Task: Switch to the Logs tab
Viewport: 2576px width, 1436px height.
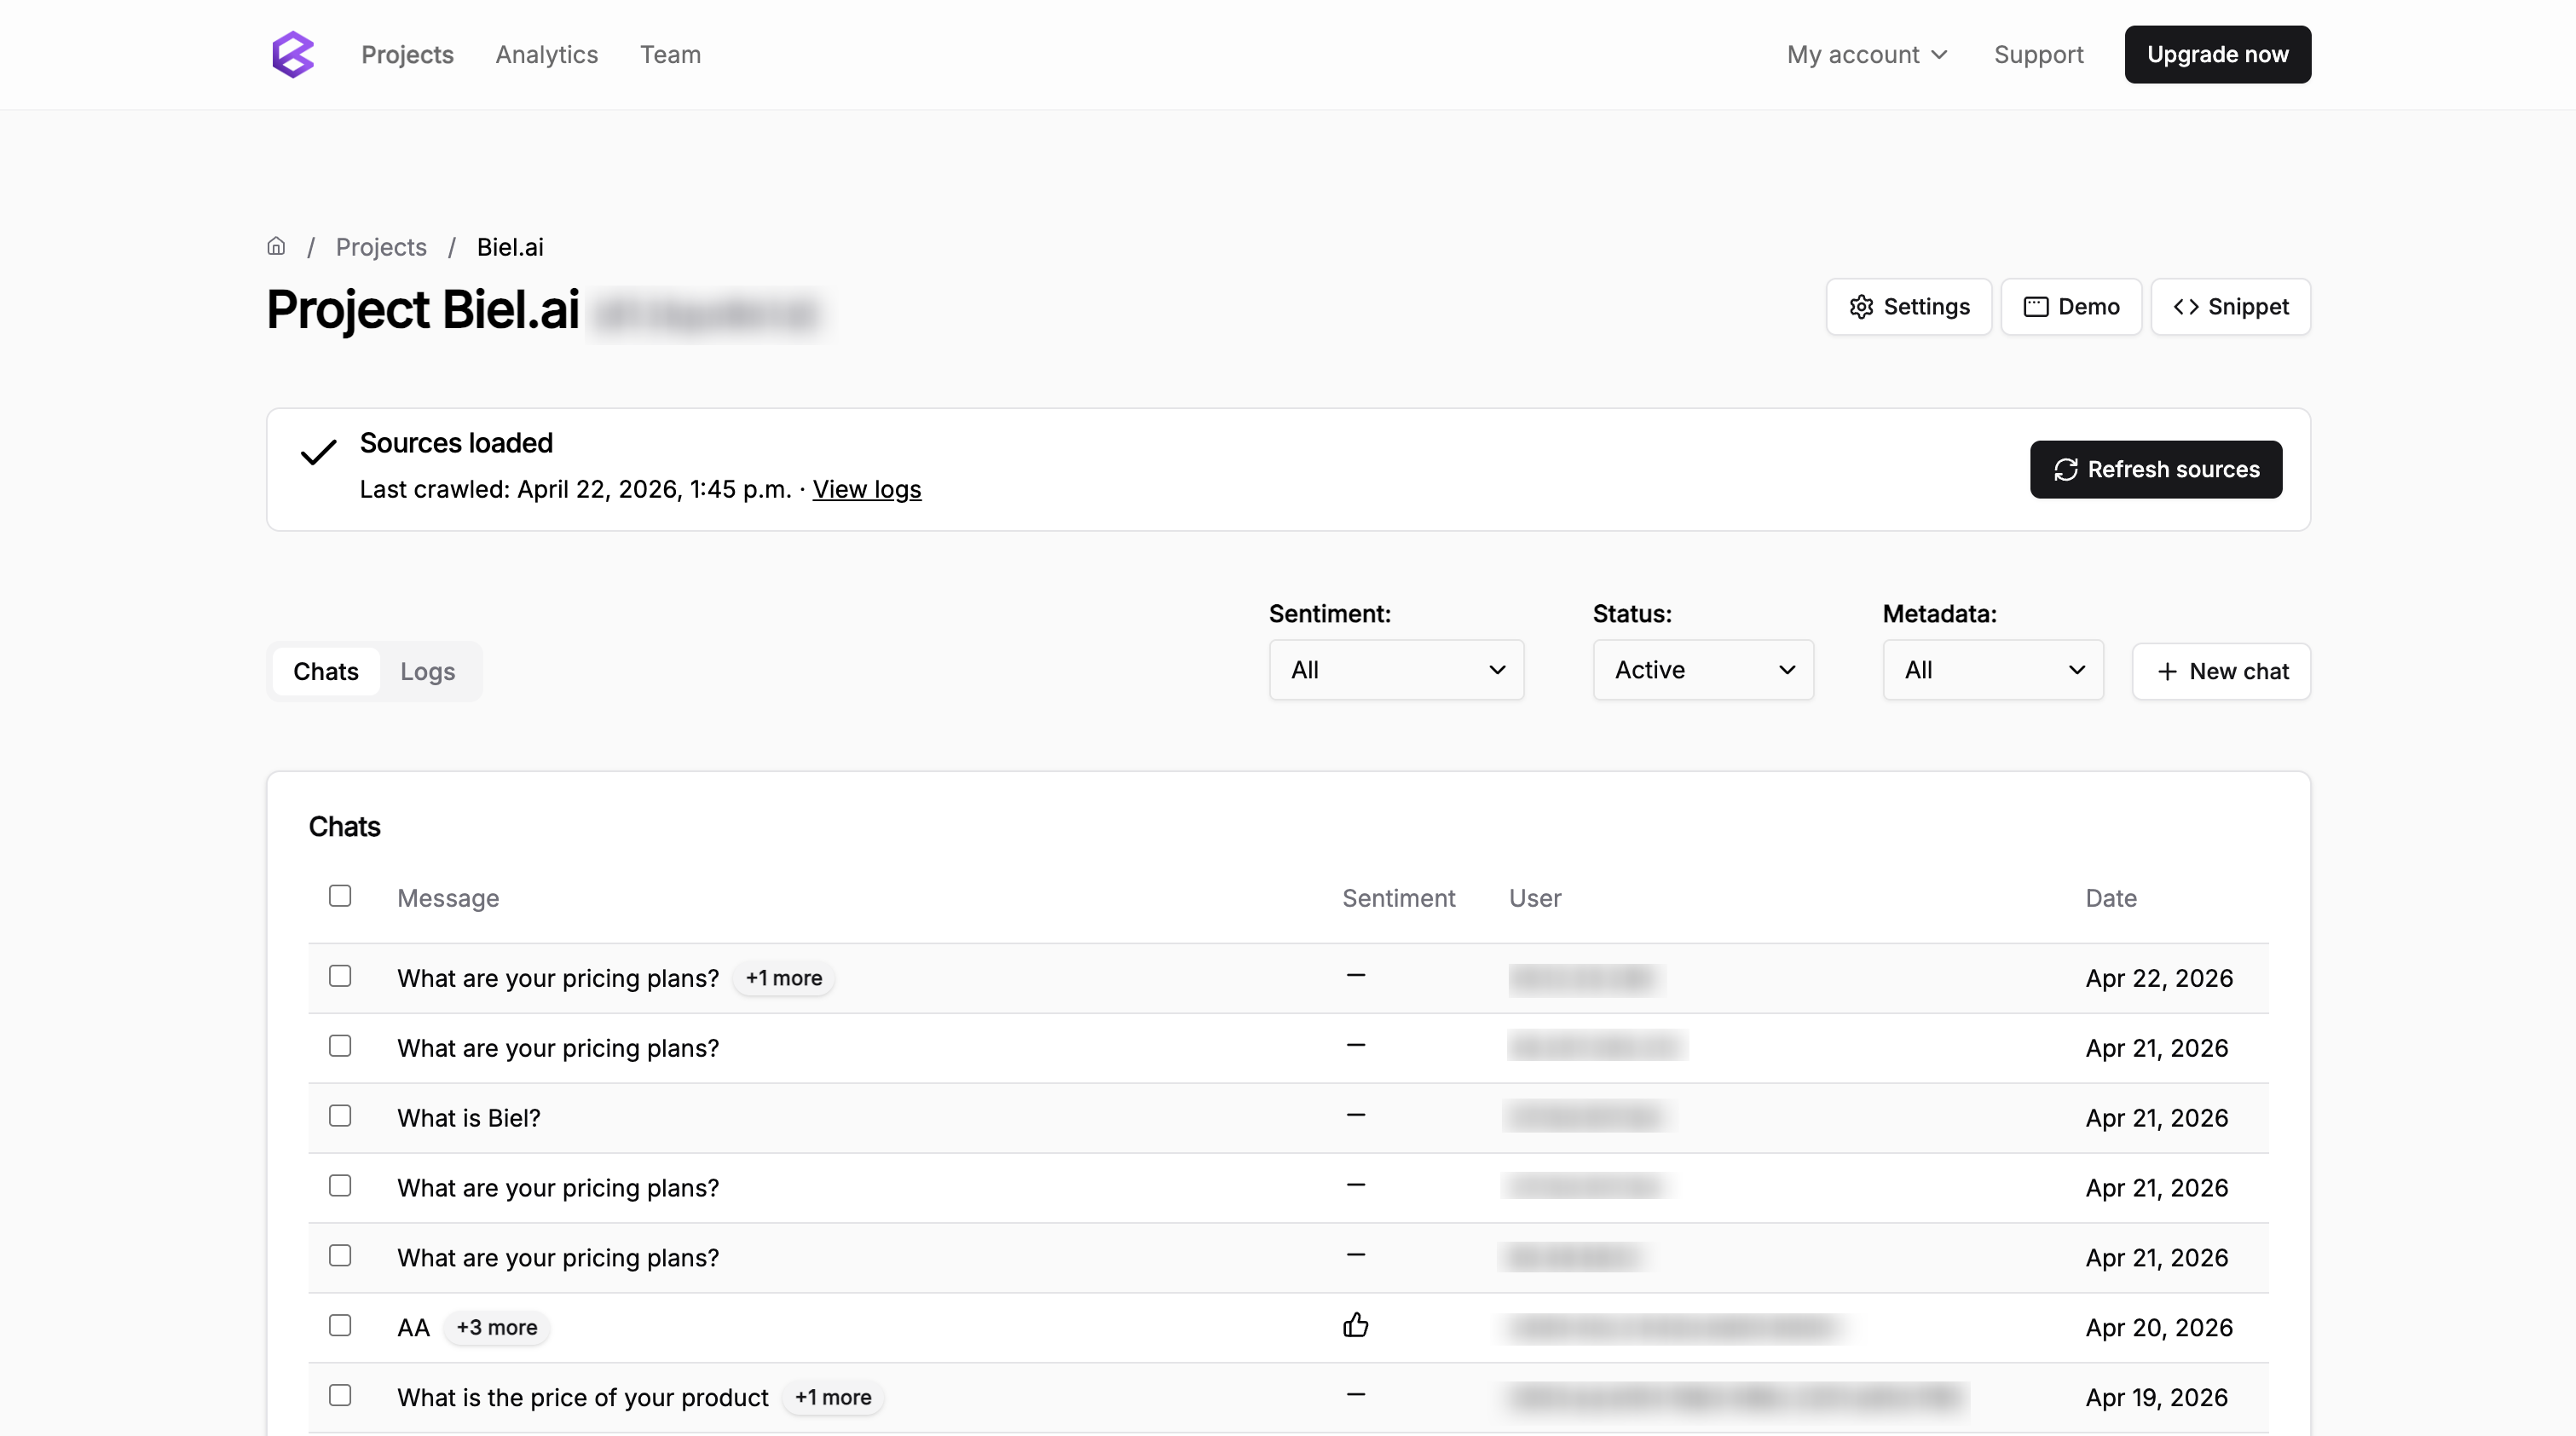Action: click(x=428, y=671)
